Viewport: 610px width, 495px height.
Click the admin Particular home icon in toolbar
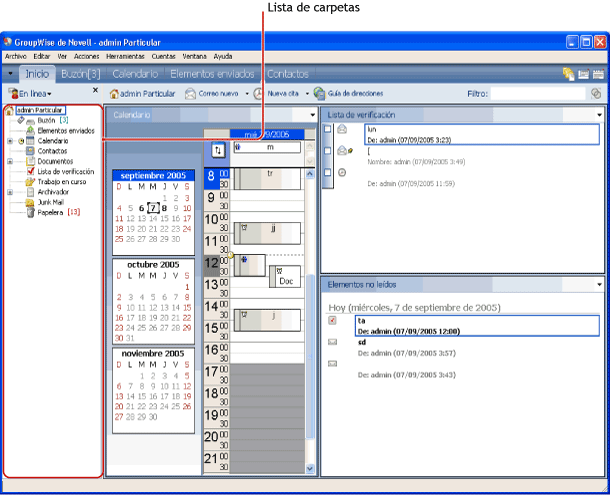114,94
